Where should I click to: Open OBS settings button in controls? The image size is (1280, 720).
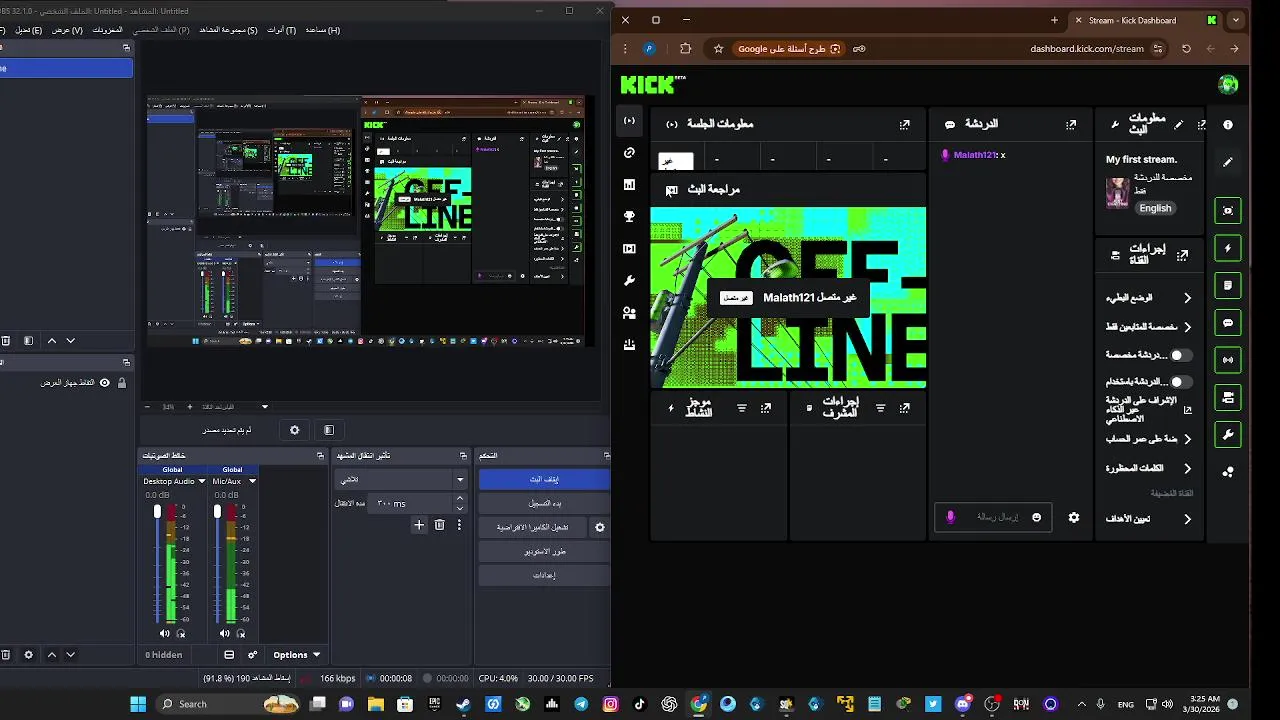coord(544,575)
